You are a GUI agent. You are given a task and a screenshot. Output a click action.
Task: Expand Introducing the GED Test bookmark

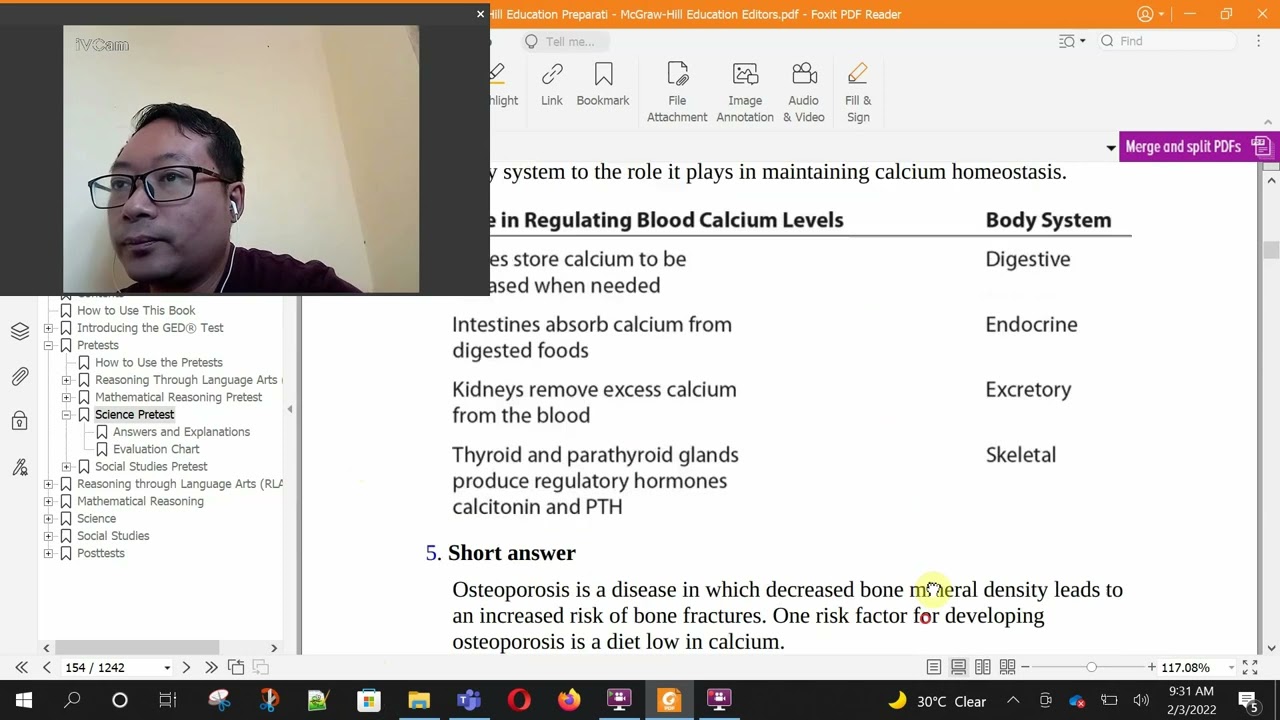48,328
